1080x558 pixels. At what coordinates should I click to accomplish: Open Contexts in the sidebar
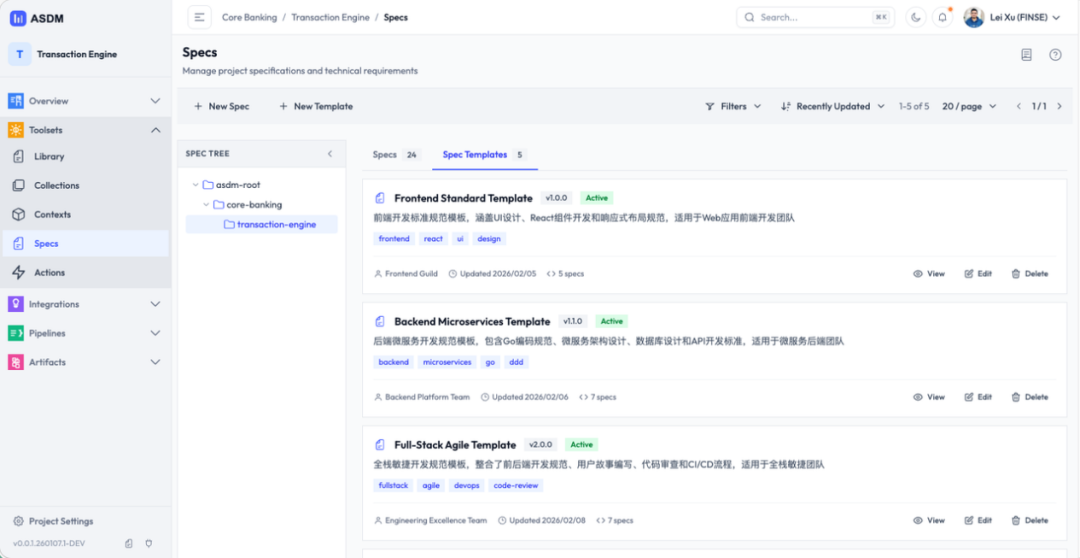tap(85, 214)
